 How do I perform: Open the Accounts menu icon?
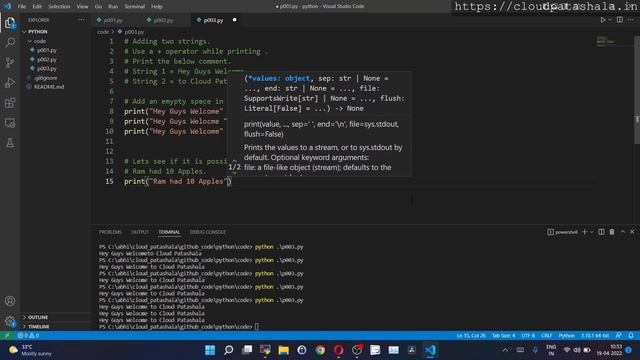[10, 301]
